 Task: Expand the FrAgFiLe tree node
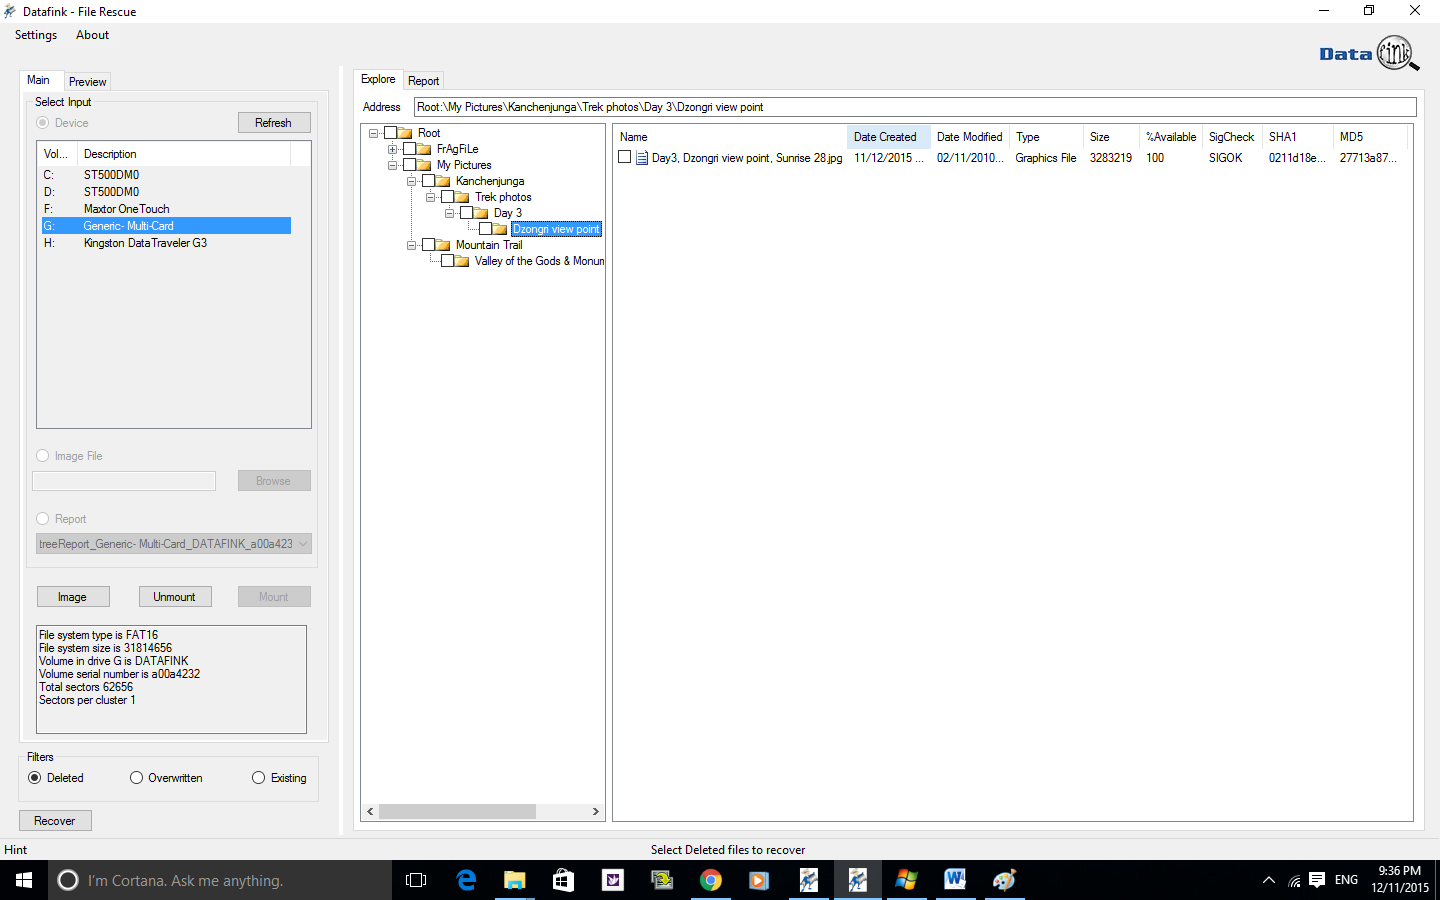tap(393, 149)
